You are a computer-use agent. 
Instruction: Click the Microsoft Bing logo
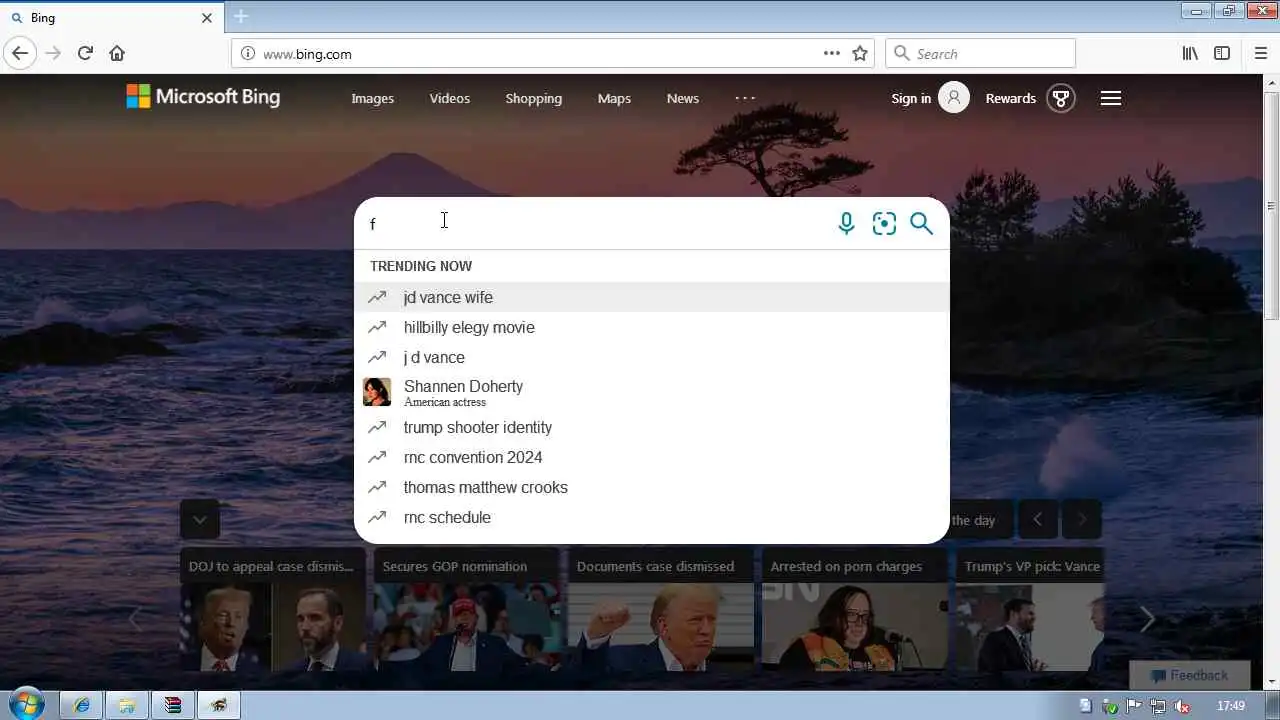click(x=203, y=97)
